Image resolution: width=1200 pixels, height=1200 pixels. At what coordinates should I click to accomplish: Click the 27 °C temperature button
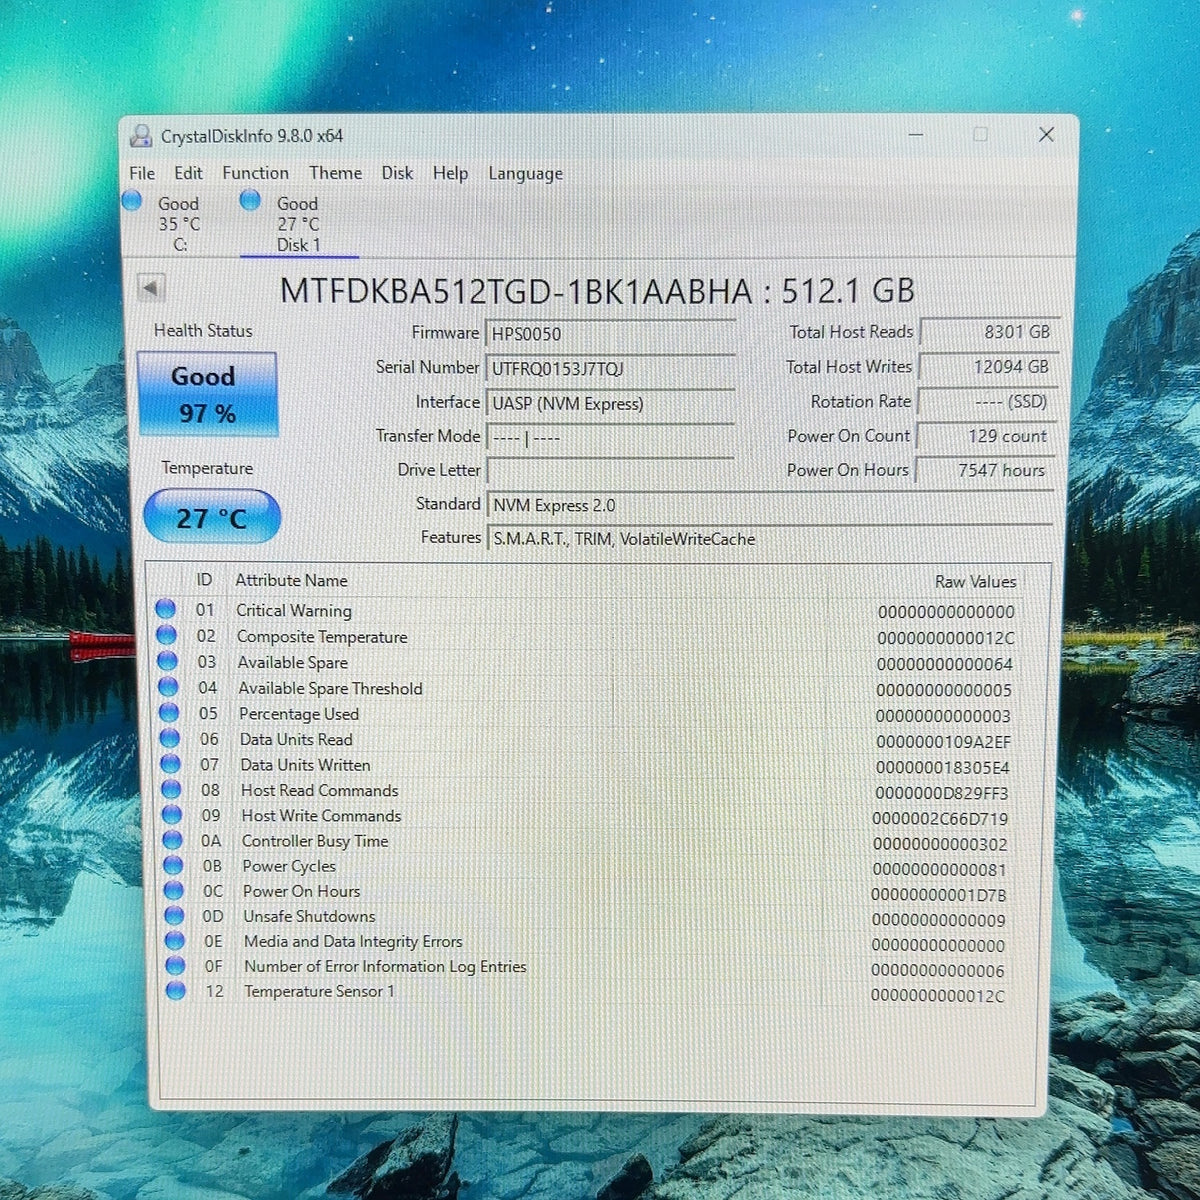(x=212, y=517)
